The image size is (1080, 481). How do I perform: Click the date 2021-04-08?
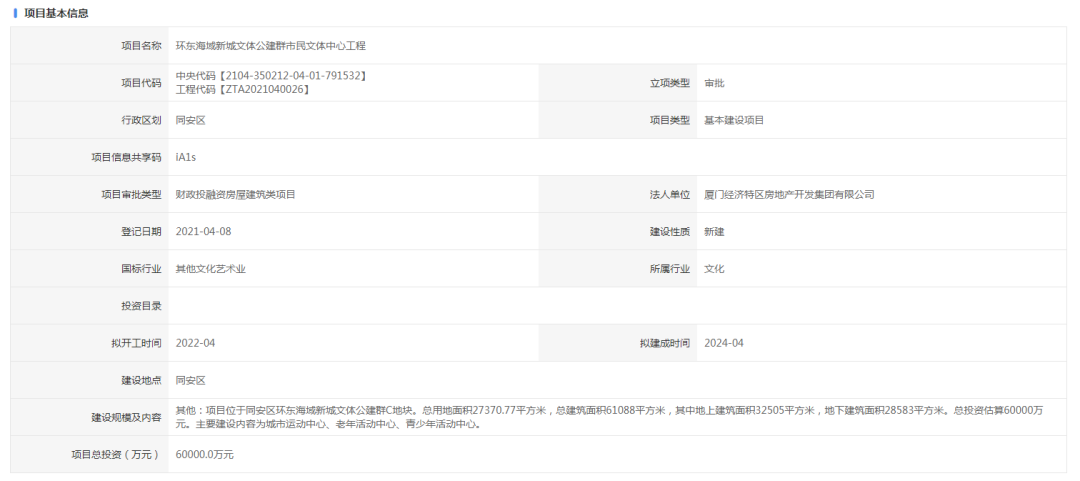204,232
